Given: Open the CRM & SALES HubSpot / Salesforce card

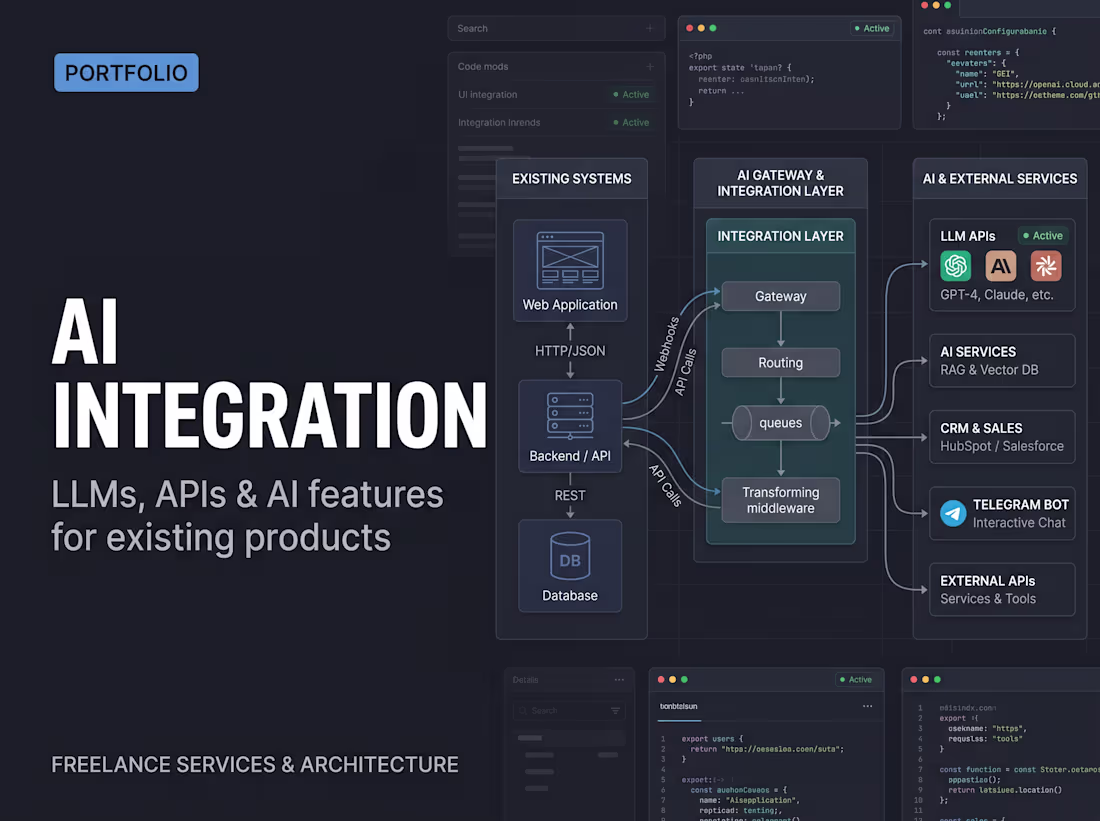Looking at the screenshot, I should pyautogui.click(x=1002, y=437).
